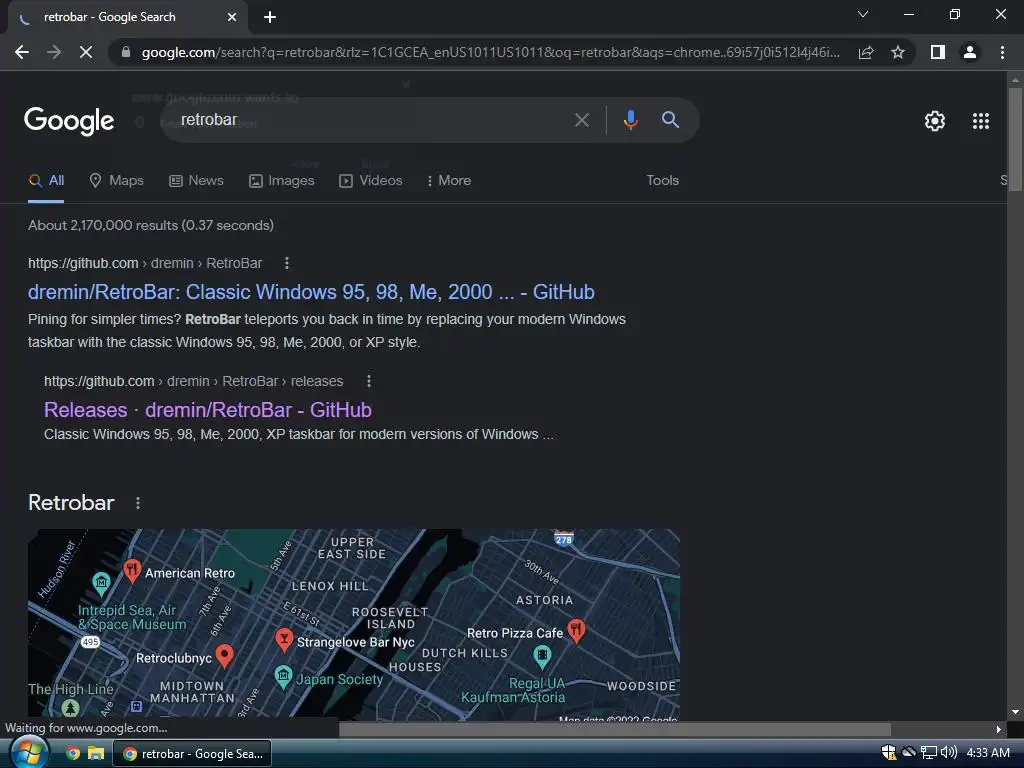
Task: Click the horizontal scrollbar thumb
Action: 615,729
